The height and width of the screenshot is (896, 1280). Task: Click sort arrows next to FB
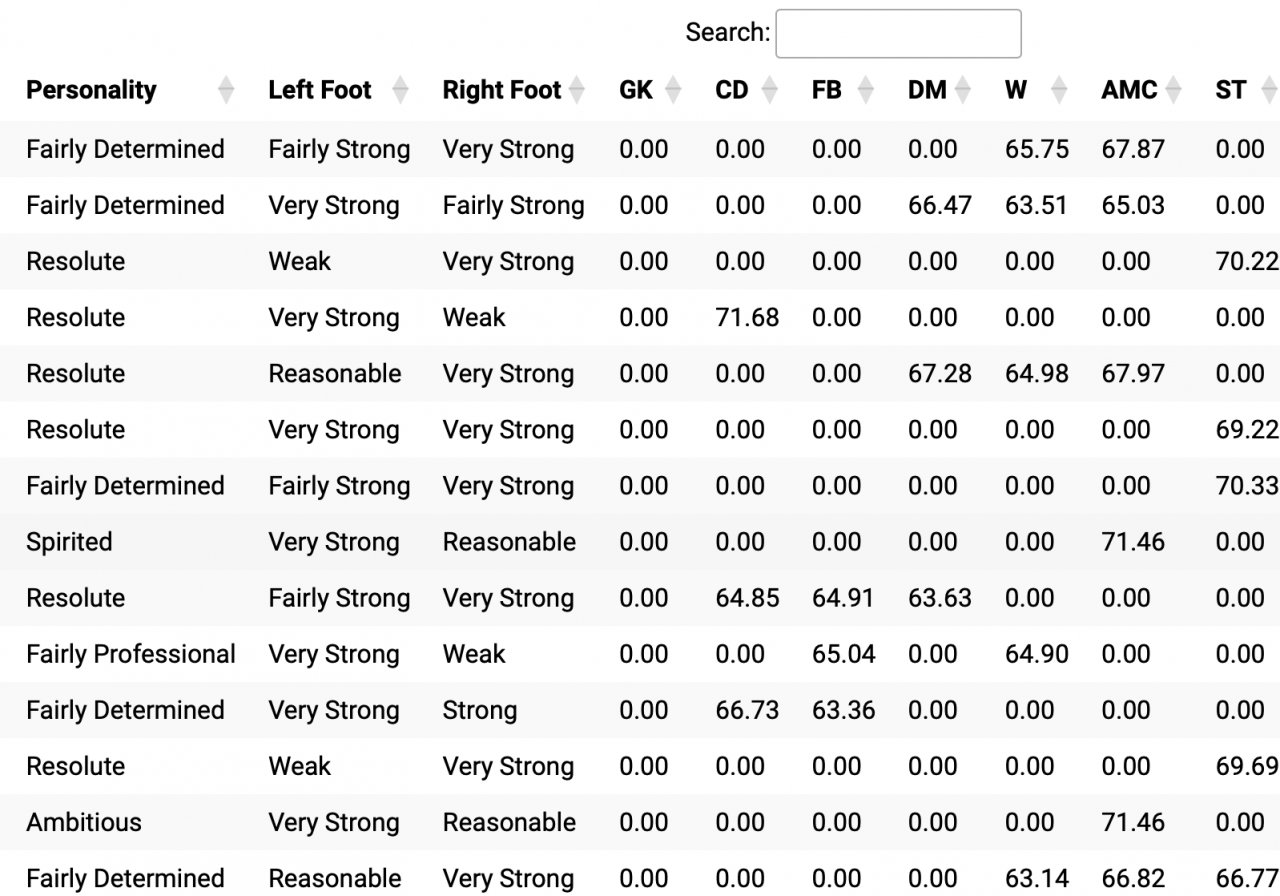pyautogui.click(x=865, y=90)
